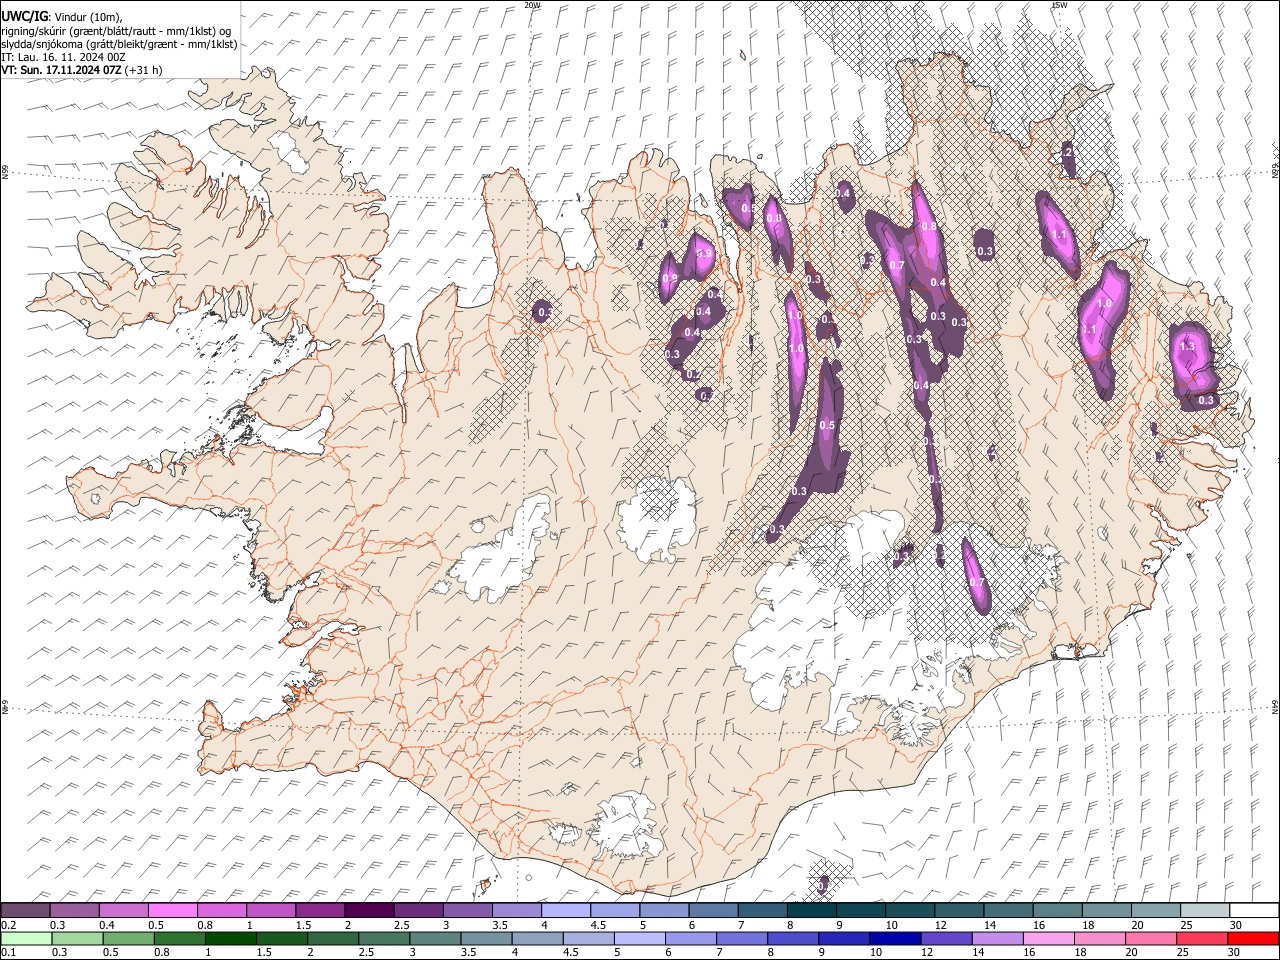Click the '1.3' value in the eastern snowfall patch
The height and width of the screenshot is (960, 1280).
coord(1188,346)
